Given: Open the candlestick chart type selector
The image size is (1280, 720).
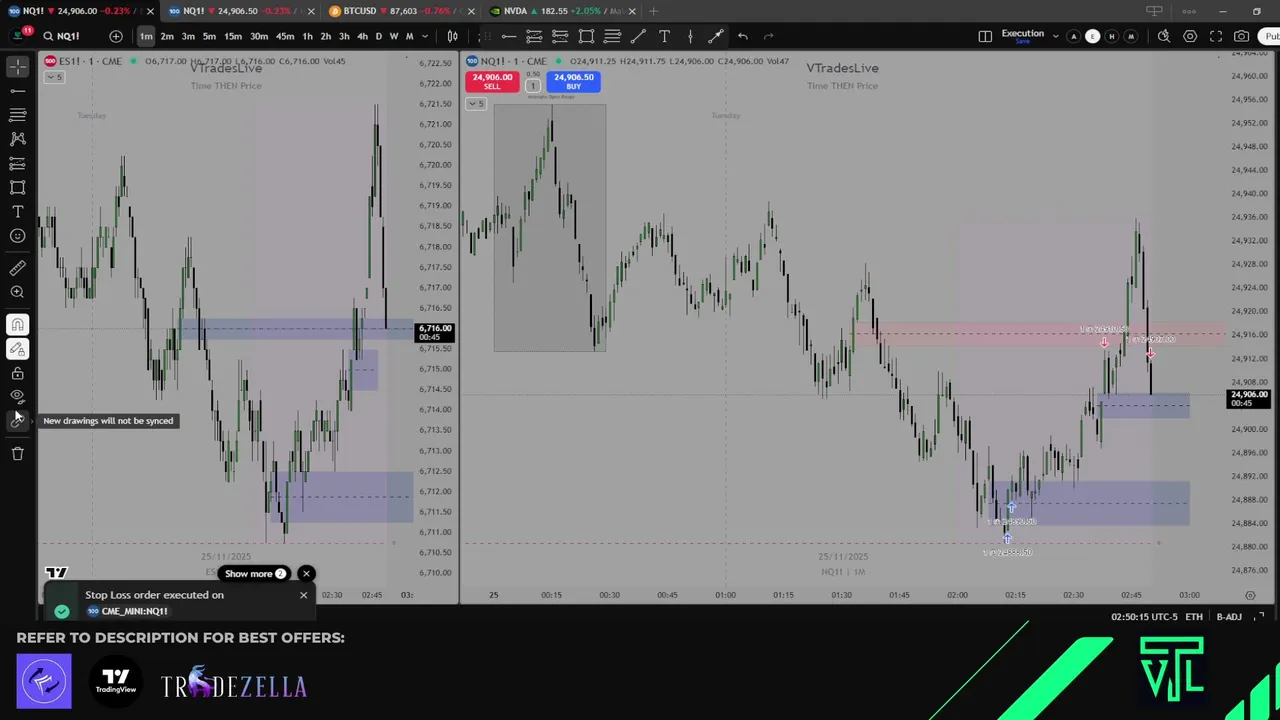Looking at the screenshot, I should coord(453,36).
